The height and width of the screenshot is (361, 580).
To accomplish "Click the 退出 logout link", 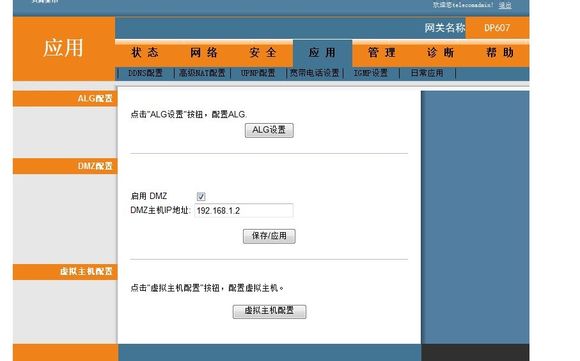I will click(505, 5).
